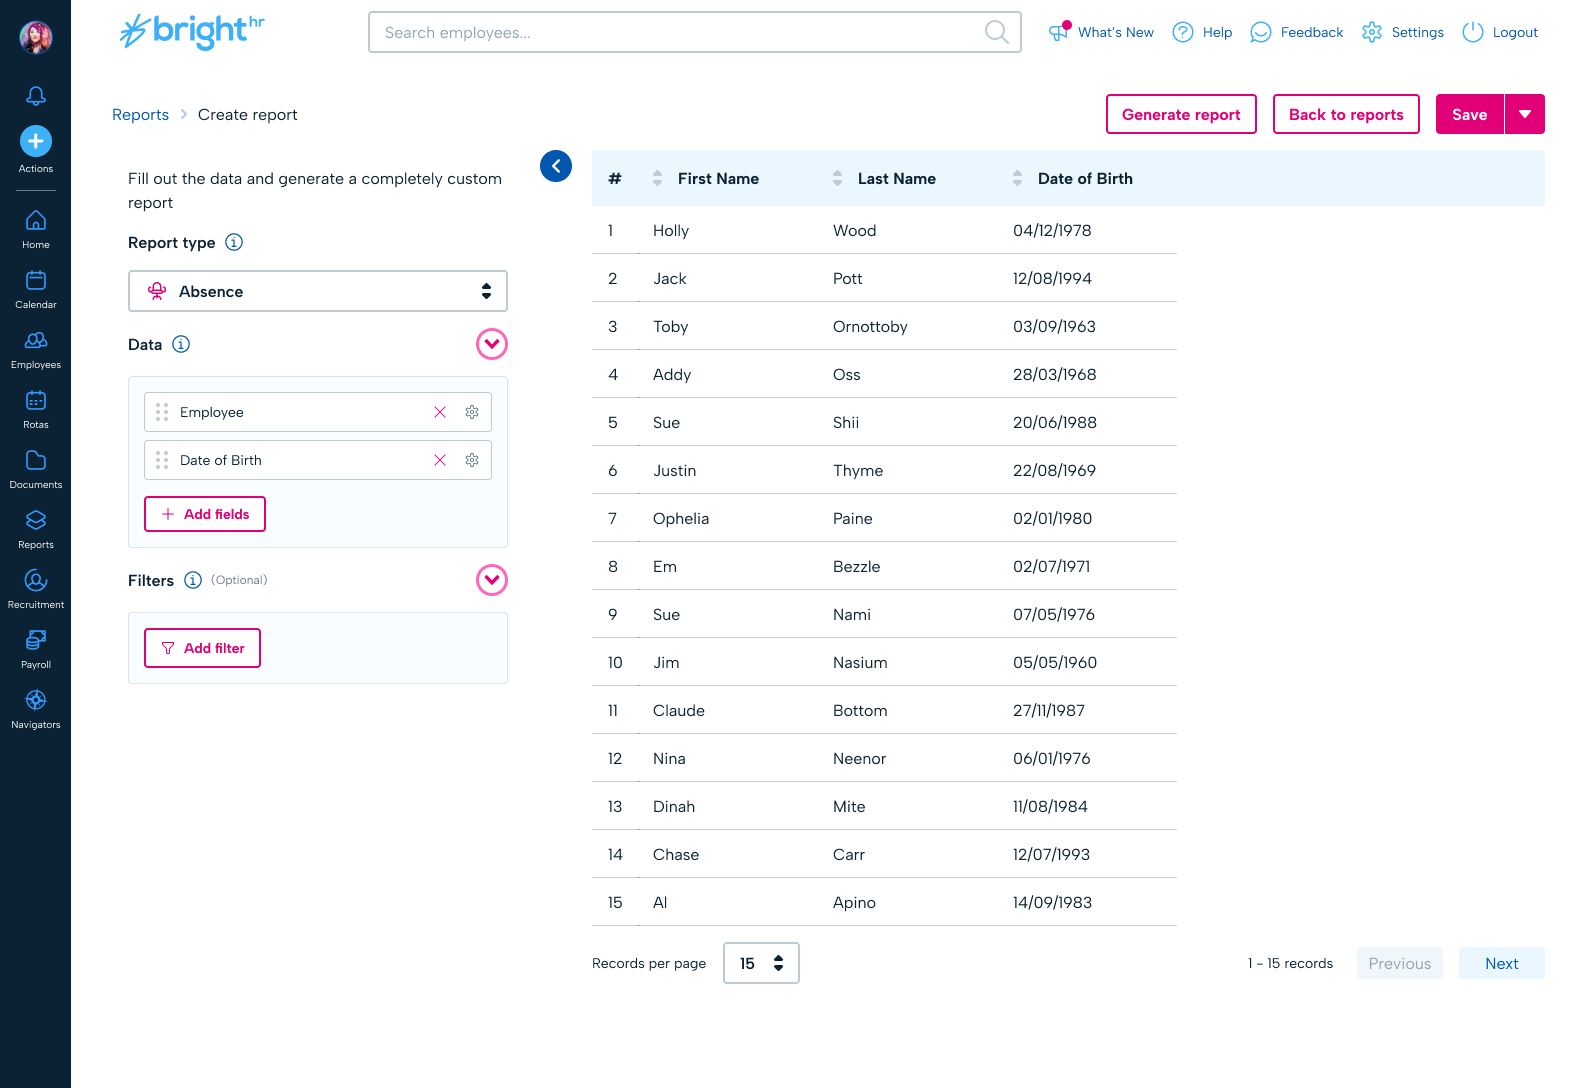Click the Actions plus button

[36, 141]
